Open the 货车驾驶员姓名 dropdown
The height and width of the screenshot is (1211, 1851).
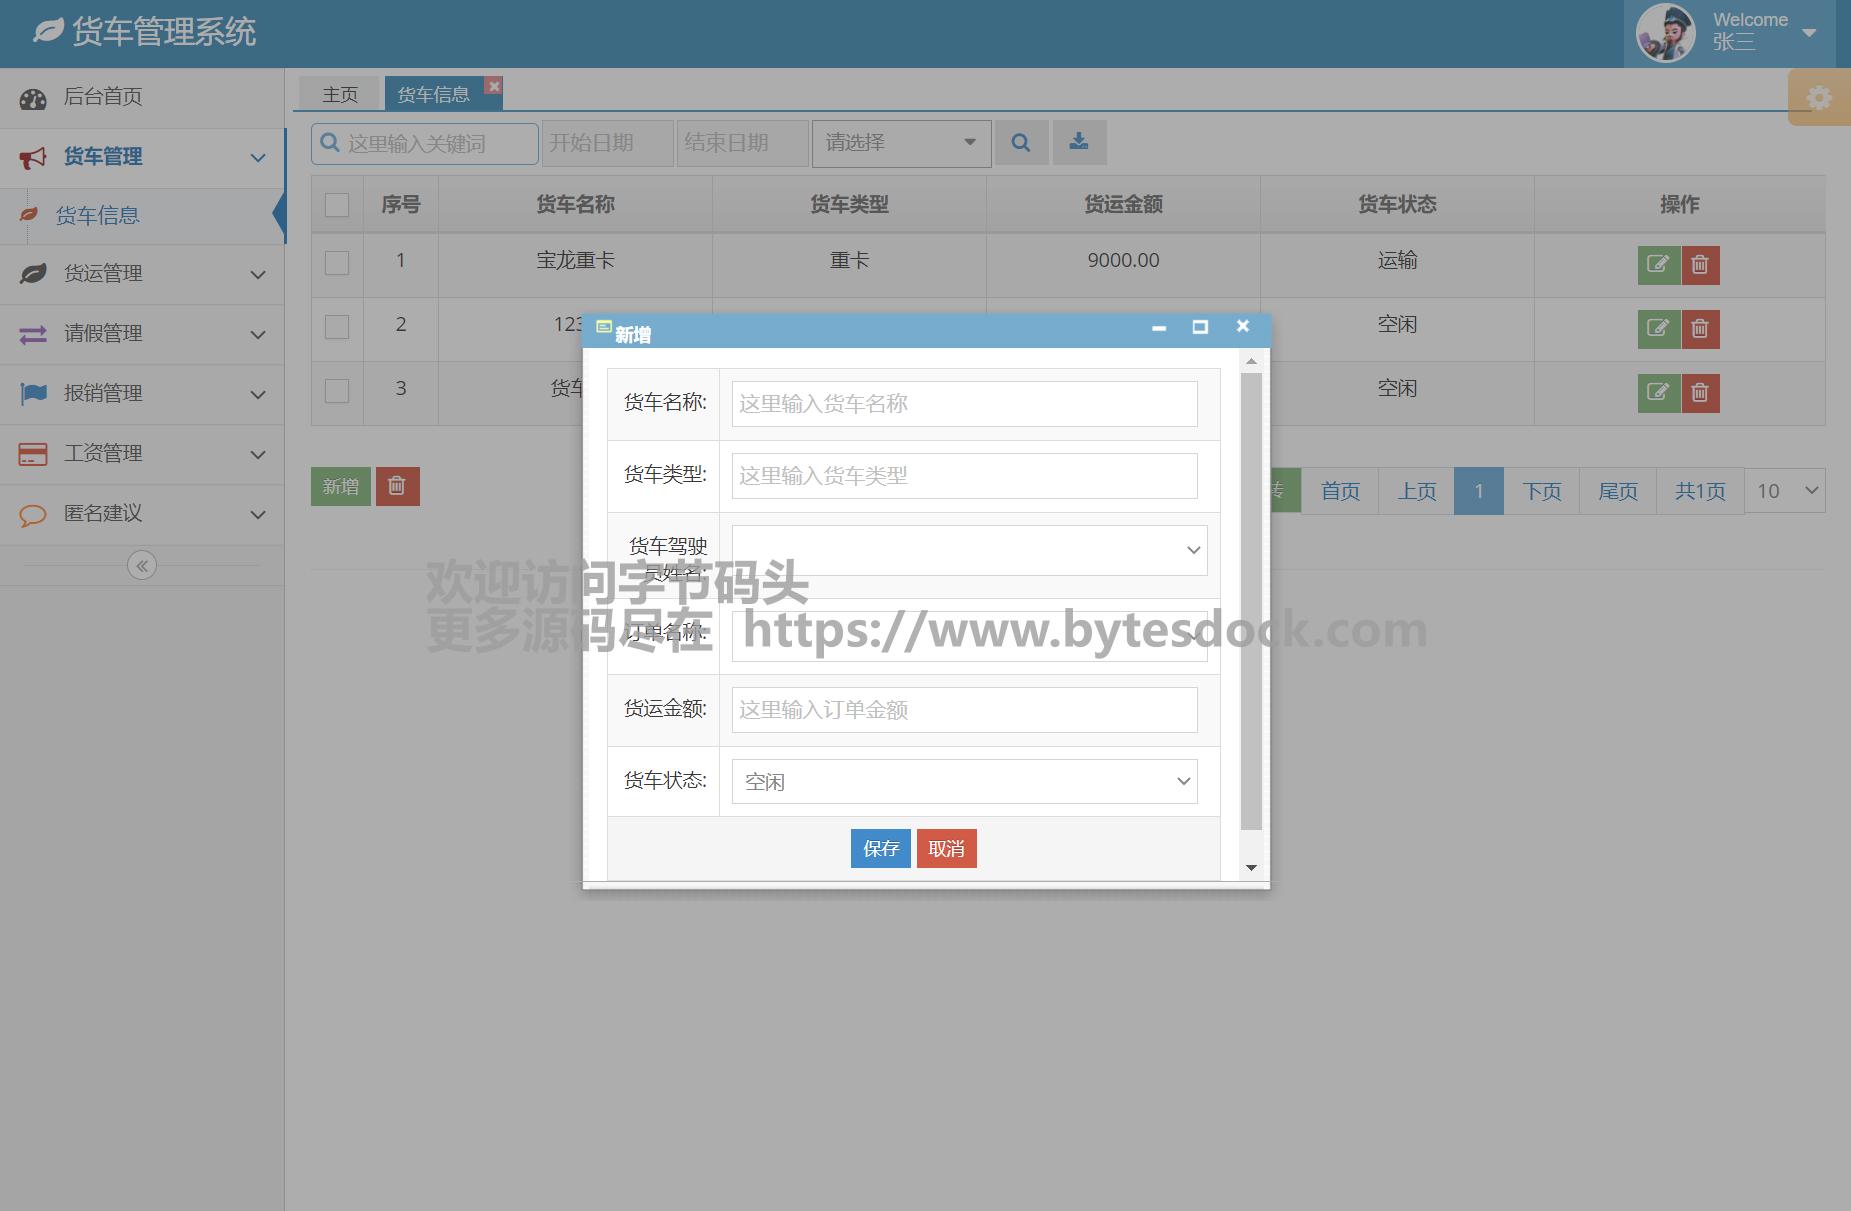click(969, 550)
